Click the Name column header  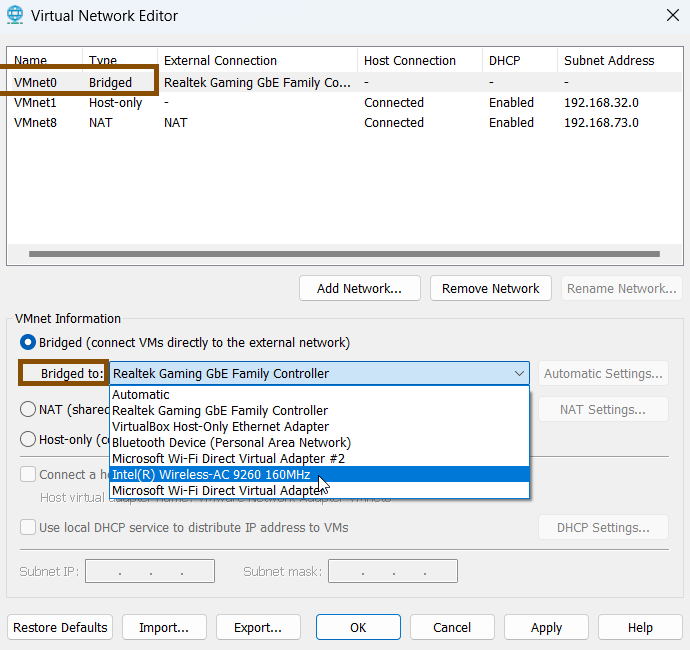click(45, 60)
